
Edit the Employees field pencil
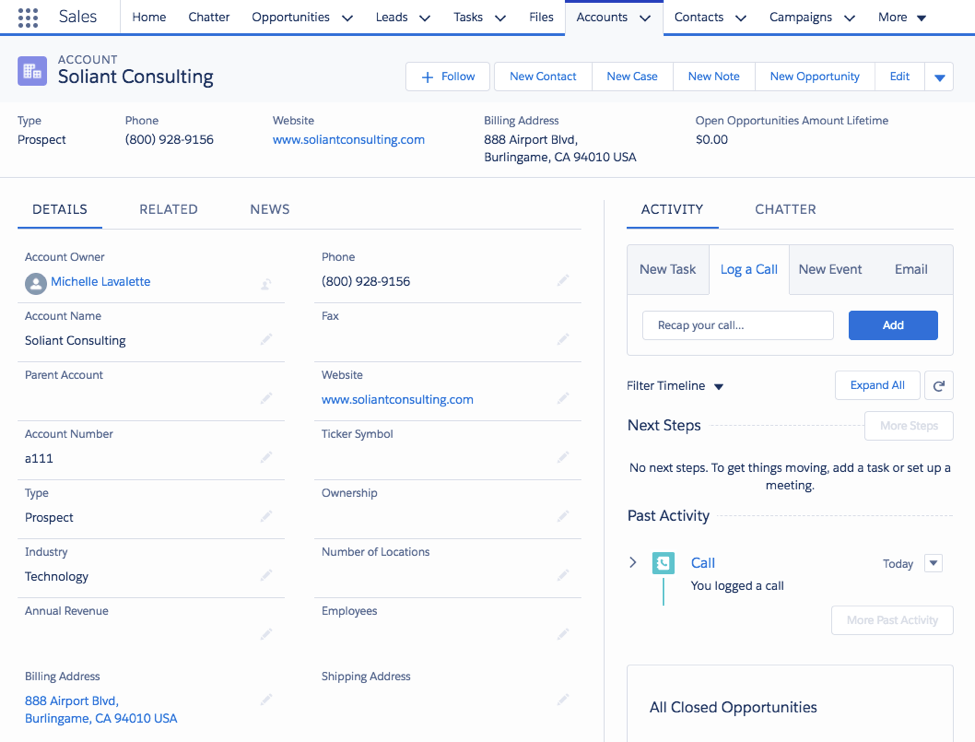[x=563, y=634]
